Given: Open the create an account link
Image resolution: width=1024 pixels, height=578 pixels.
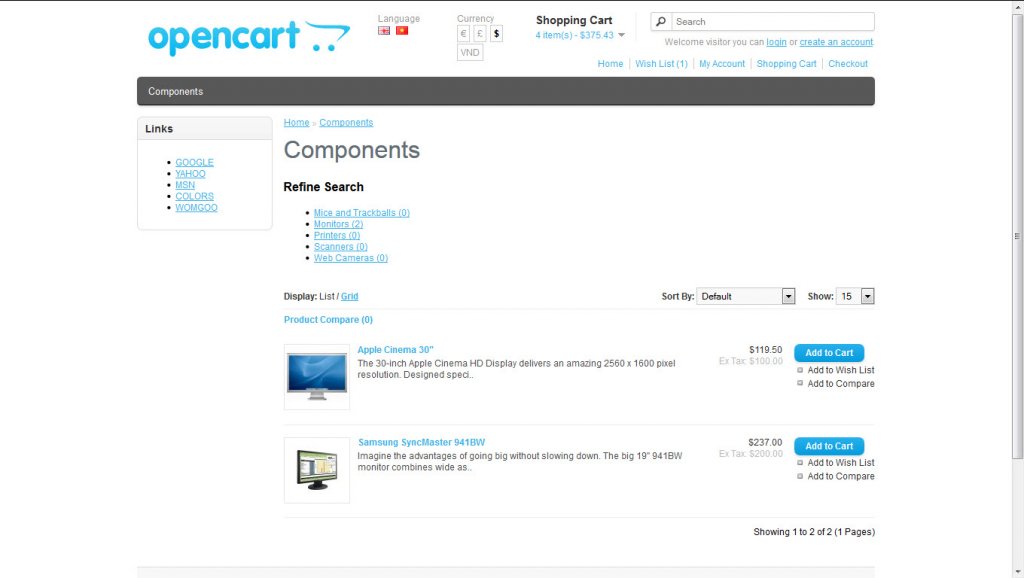Looking at the screenshot, I should pos(836,42).
